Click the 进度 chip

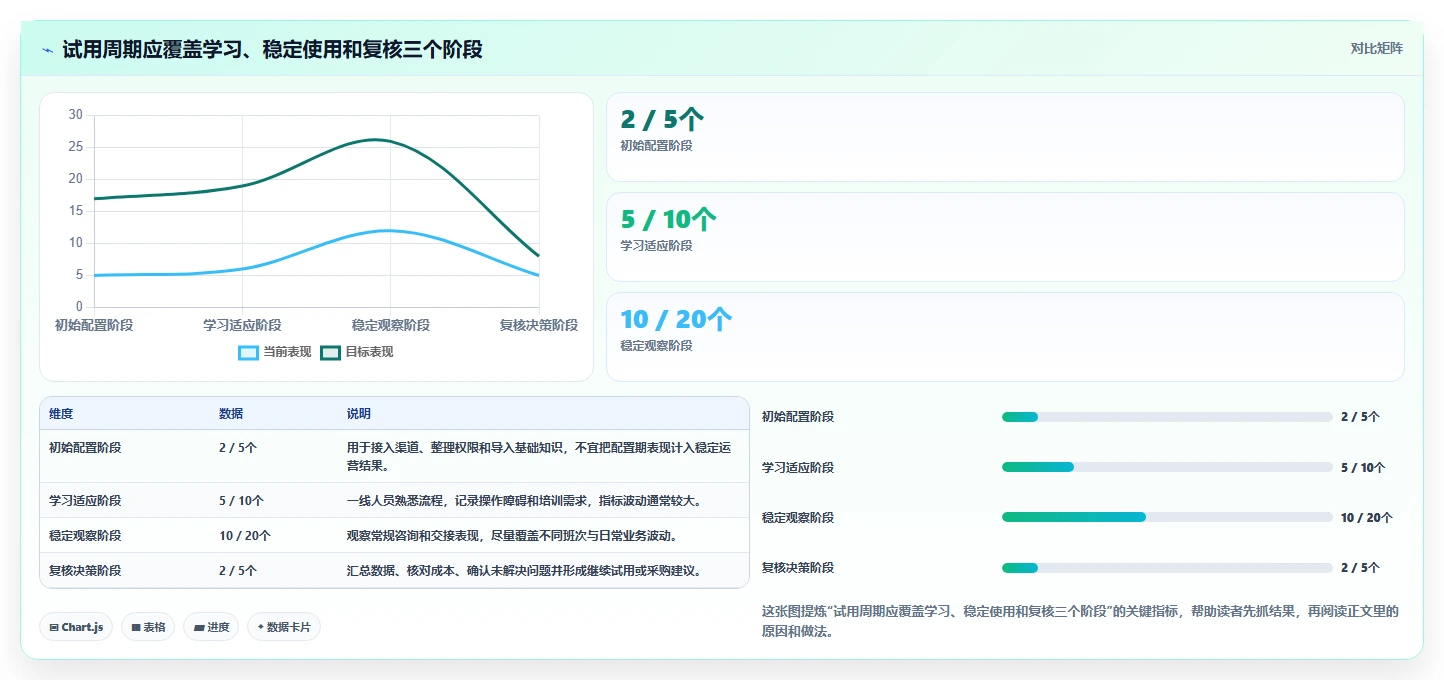(x=211, y=627)
